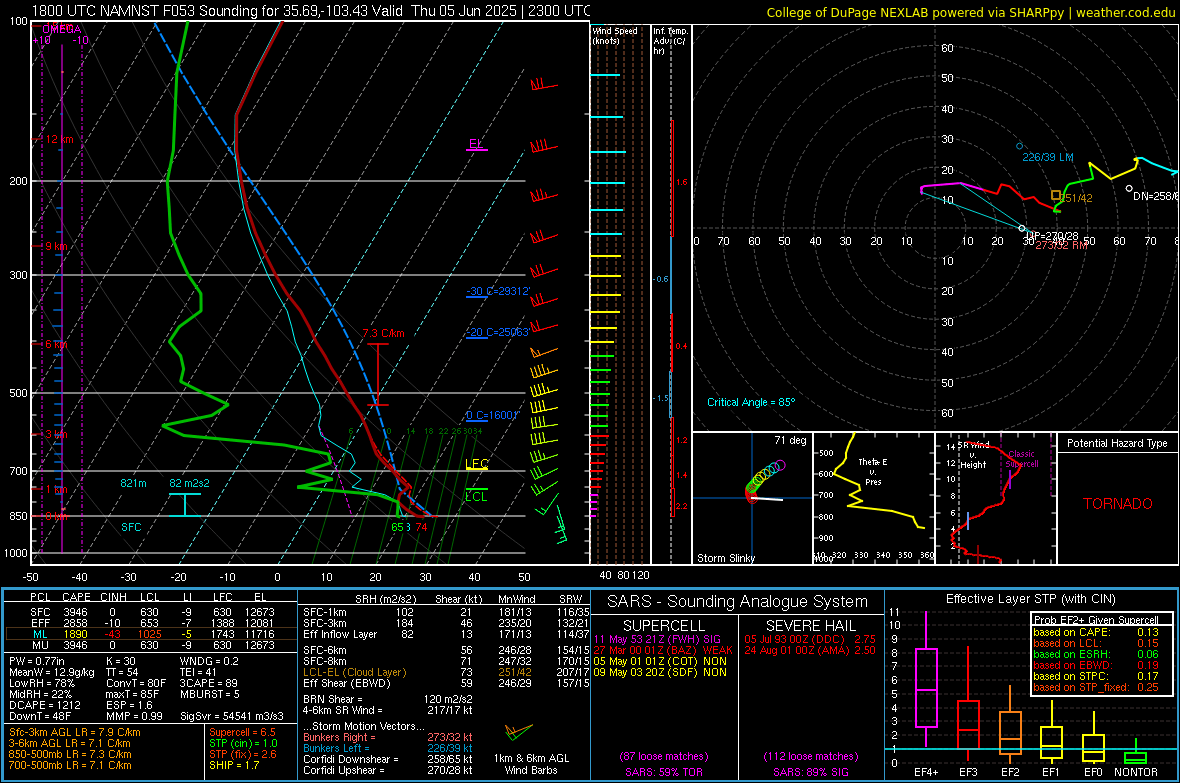The height and width of the screenshot is (783, 1180).
Task: Click the Potential Hazard Type heading
Action: click(x=1117, y=443)
